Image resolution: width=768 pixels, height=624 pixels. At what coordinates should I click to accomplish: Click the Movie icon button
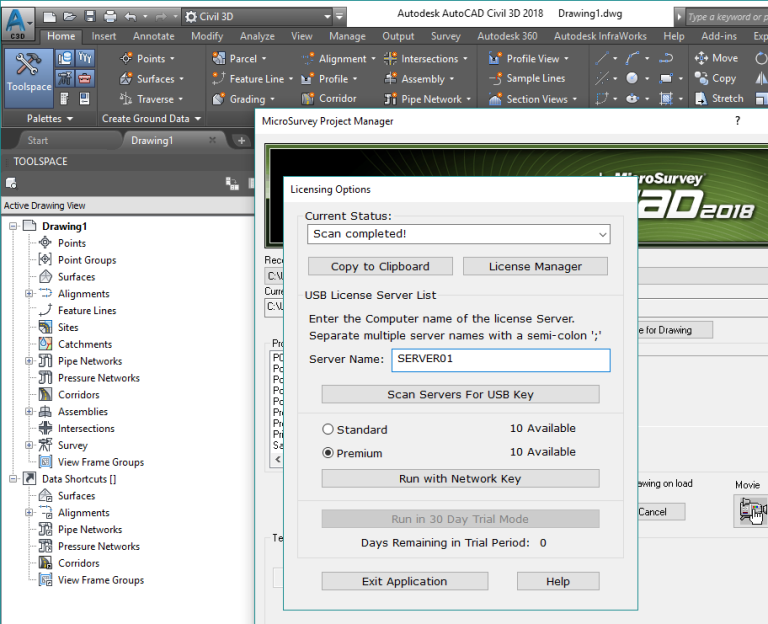tap(749, 510)
